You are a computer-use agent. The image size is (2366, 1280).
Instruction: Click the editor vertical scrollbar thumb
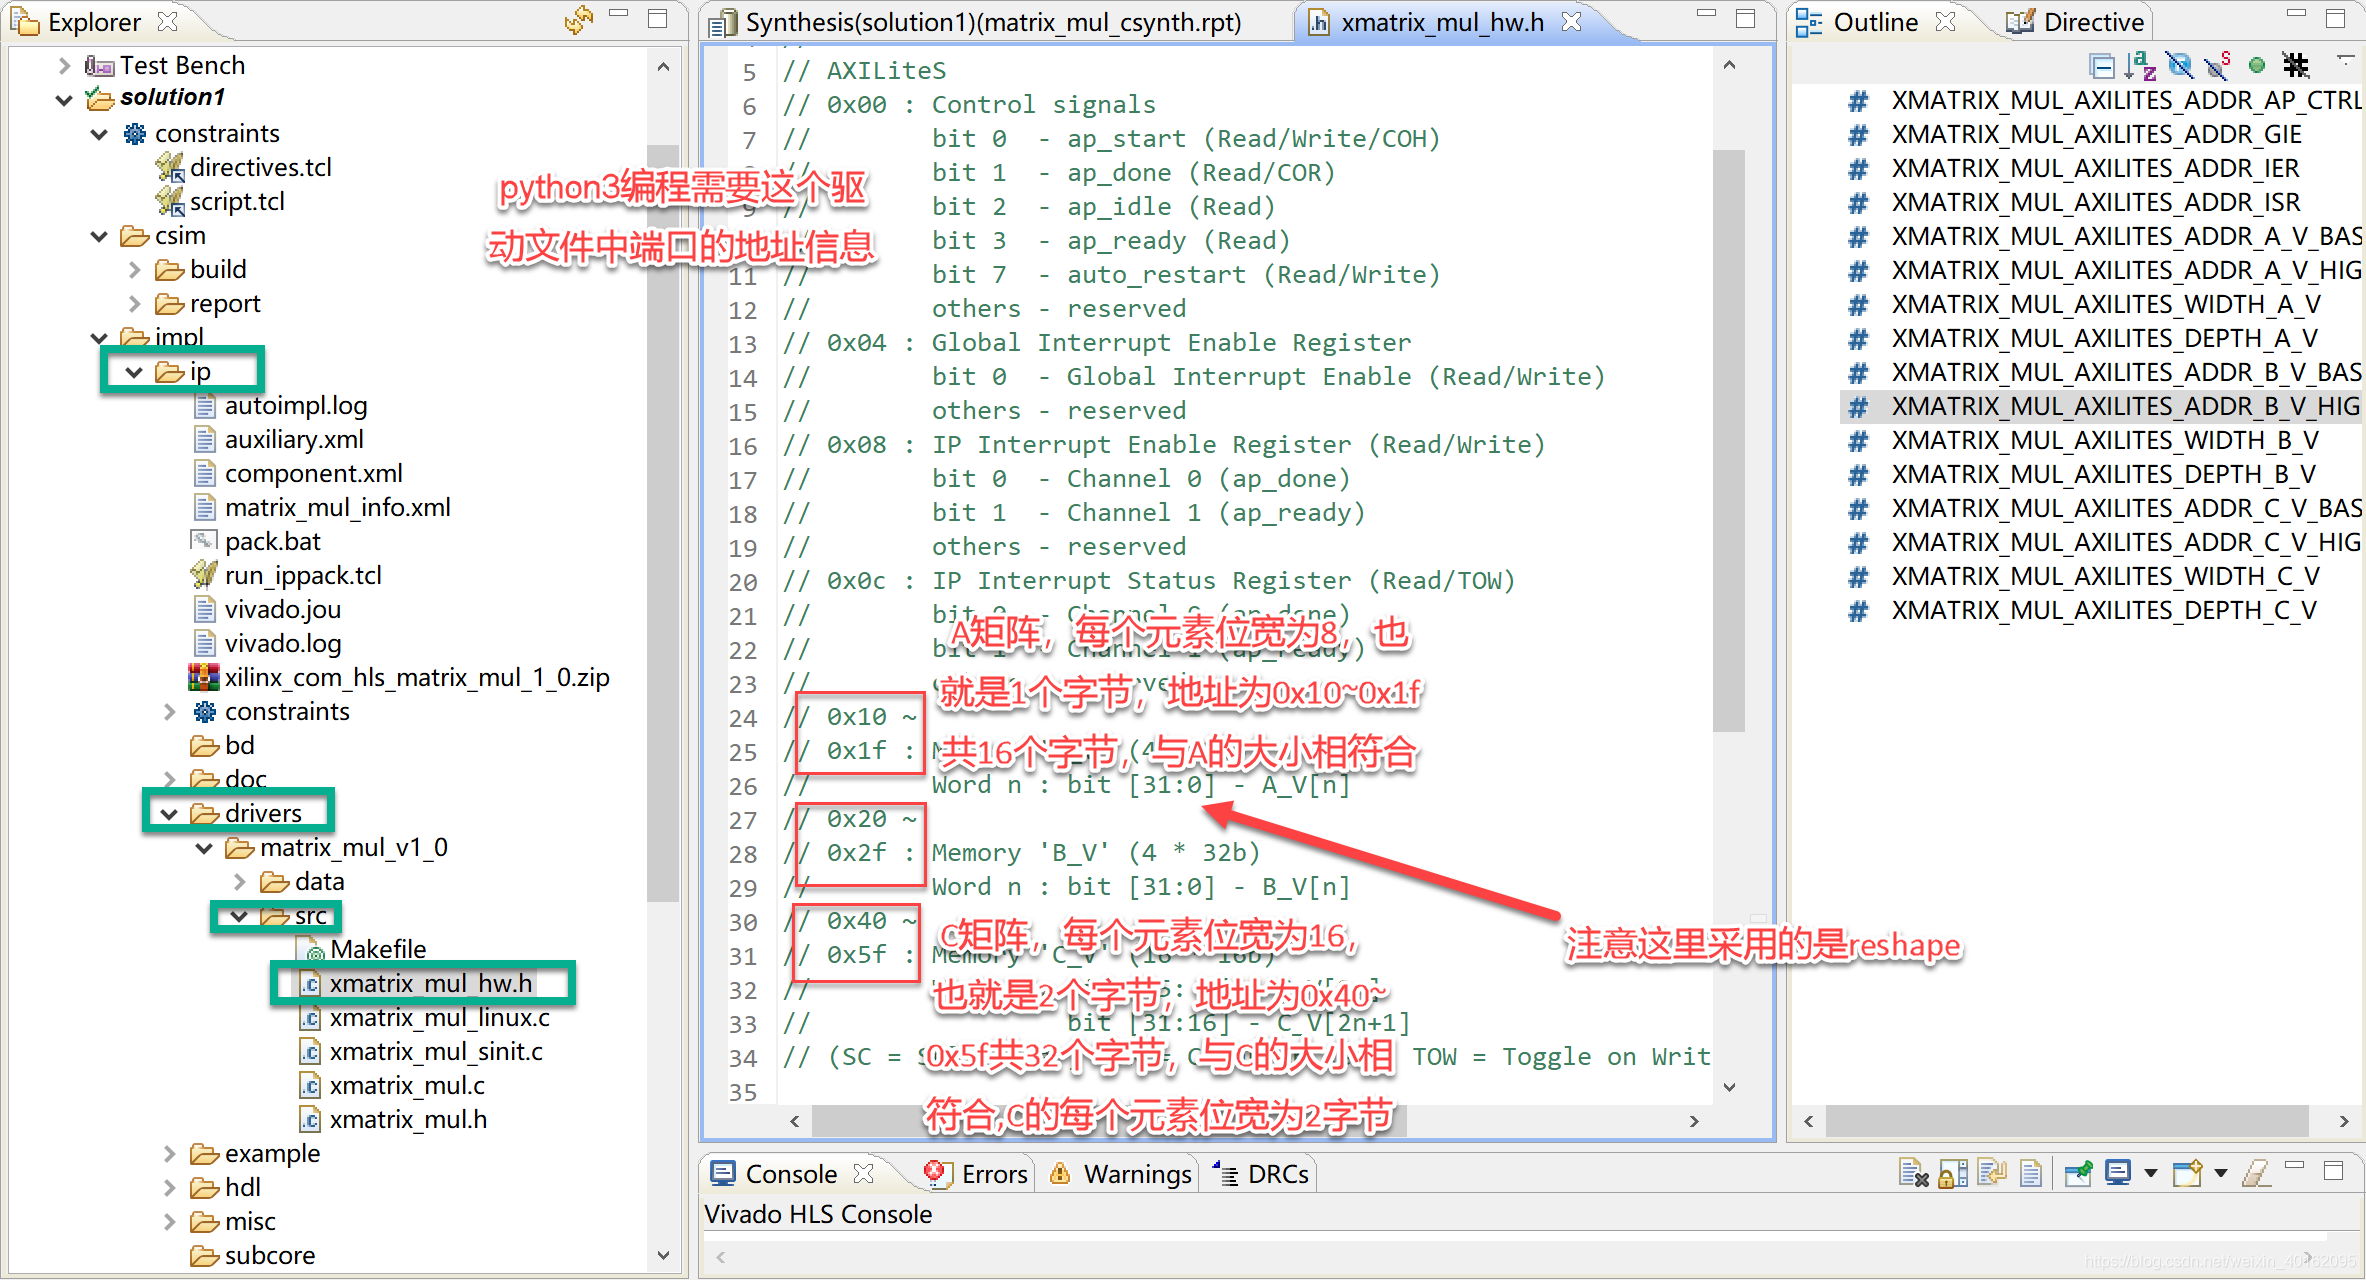point(1728,440)
